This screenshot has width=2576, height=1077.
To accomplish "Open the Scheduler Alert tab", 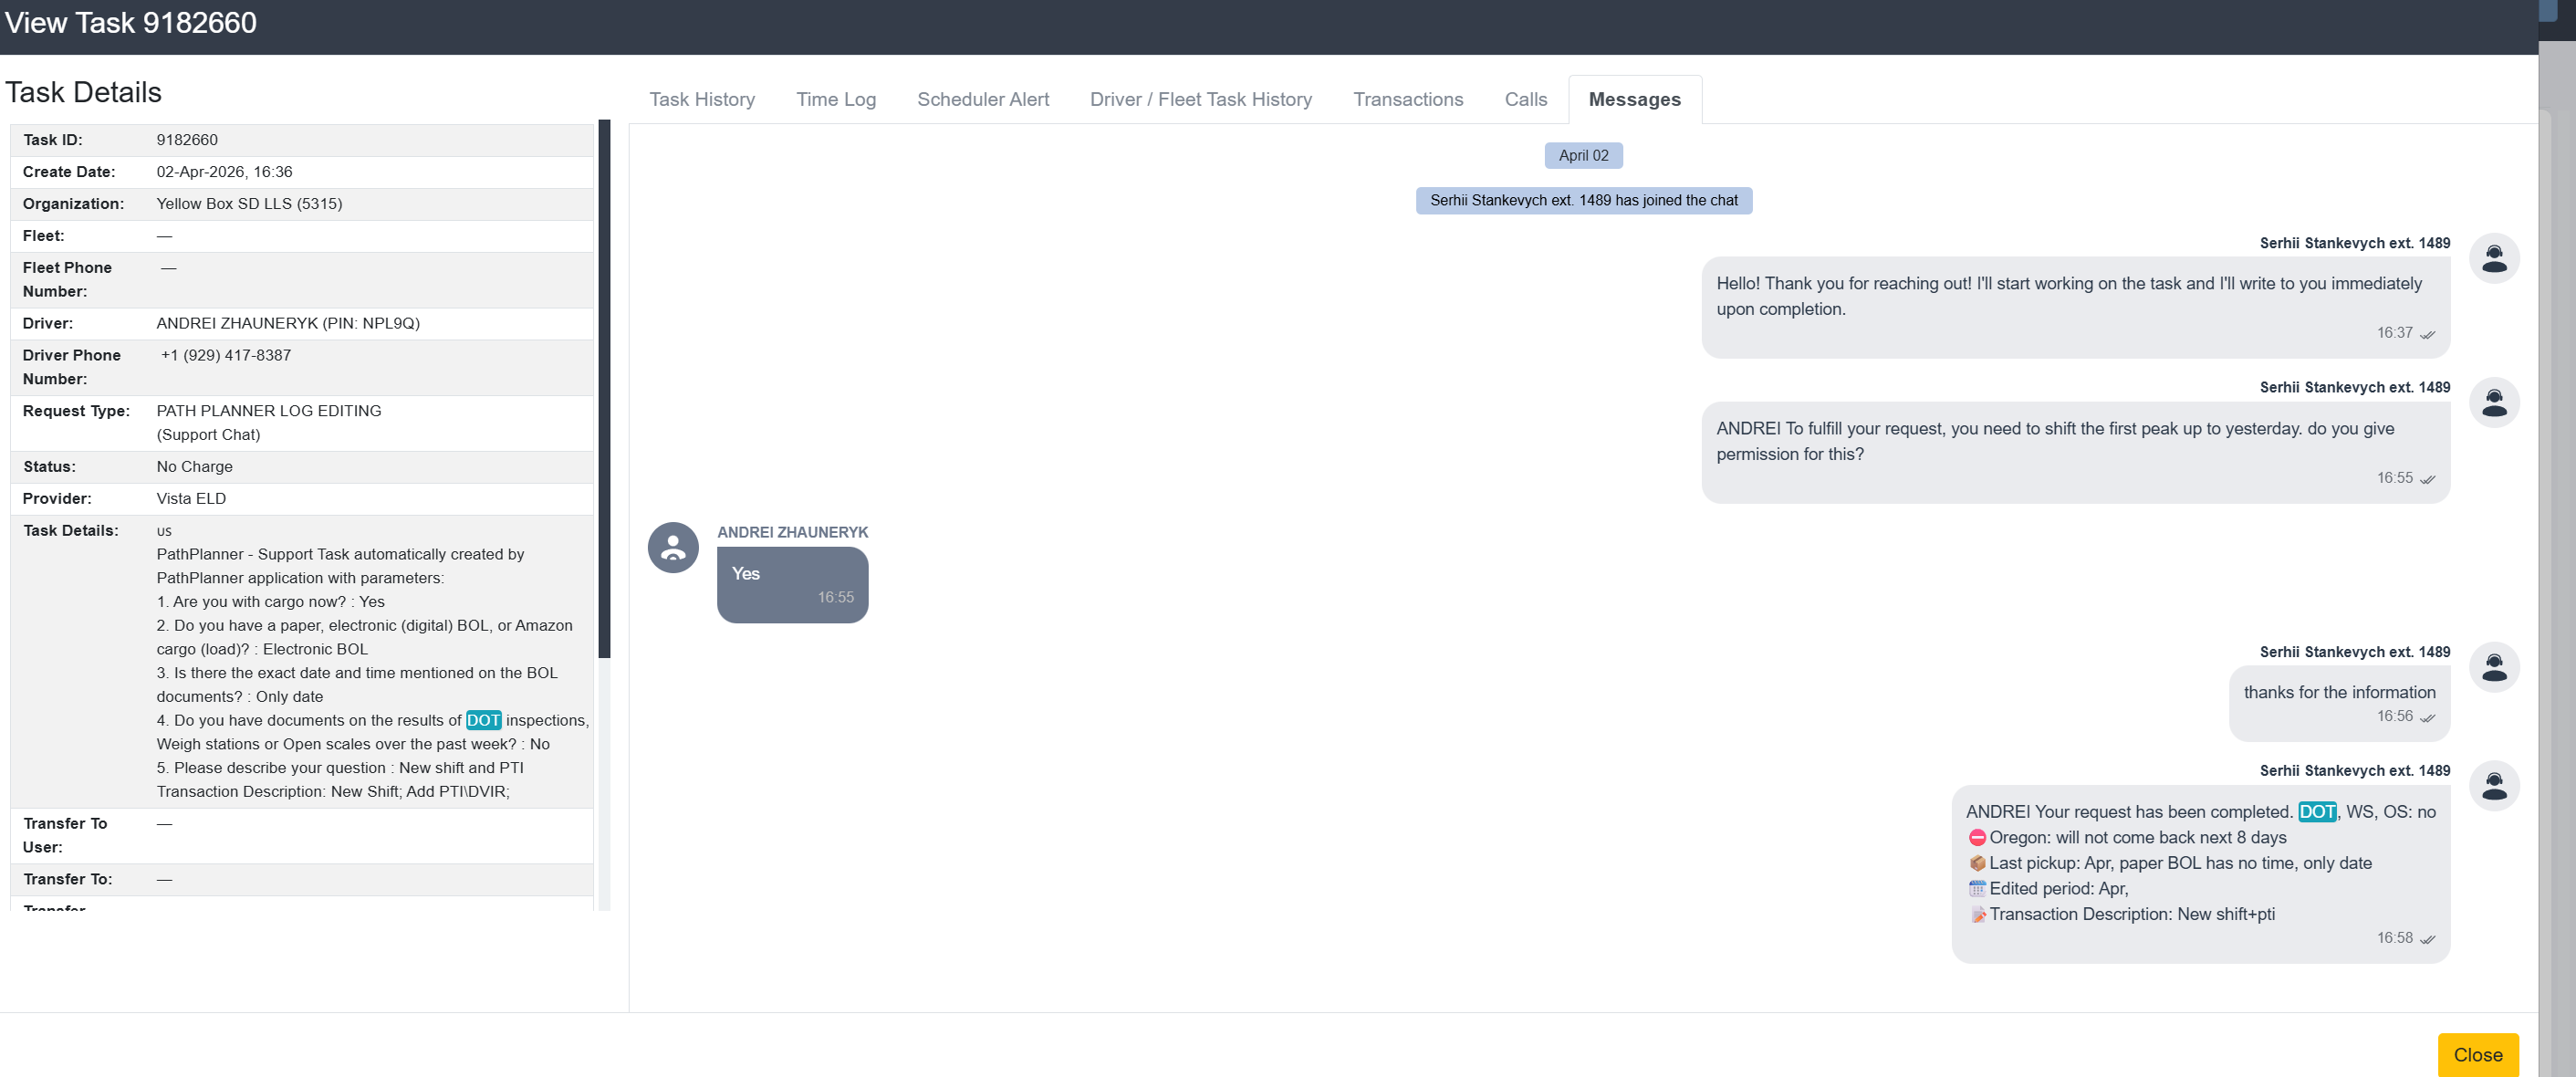I will pyautogui.click(x=982, y=99).
